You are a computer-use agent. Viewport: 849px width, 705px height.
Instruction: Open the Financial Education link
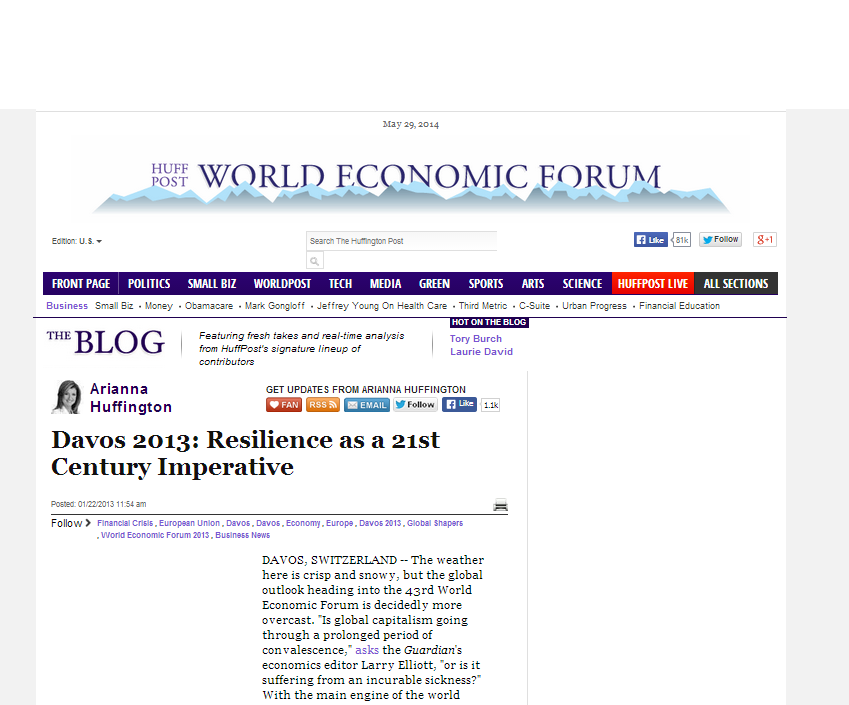pyautogui.click(x=680, y=306)
